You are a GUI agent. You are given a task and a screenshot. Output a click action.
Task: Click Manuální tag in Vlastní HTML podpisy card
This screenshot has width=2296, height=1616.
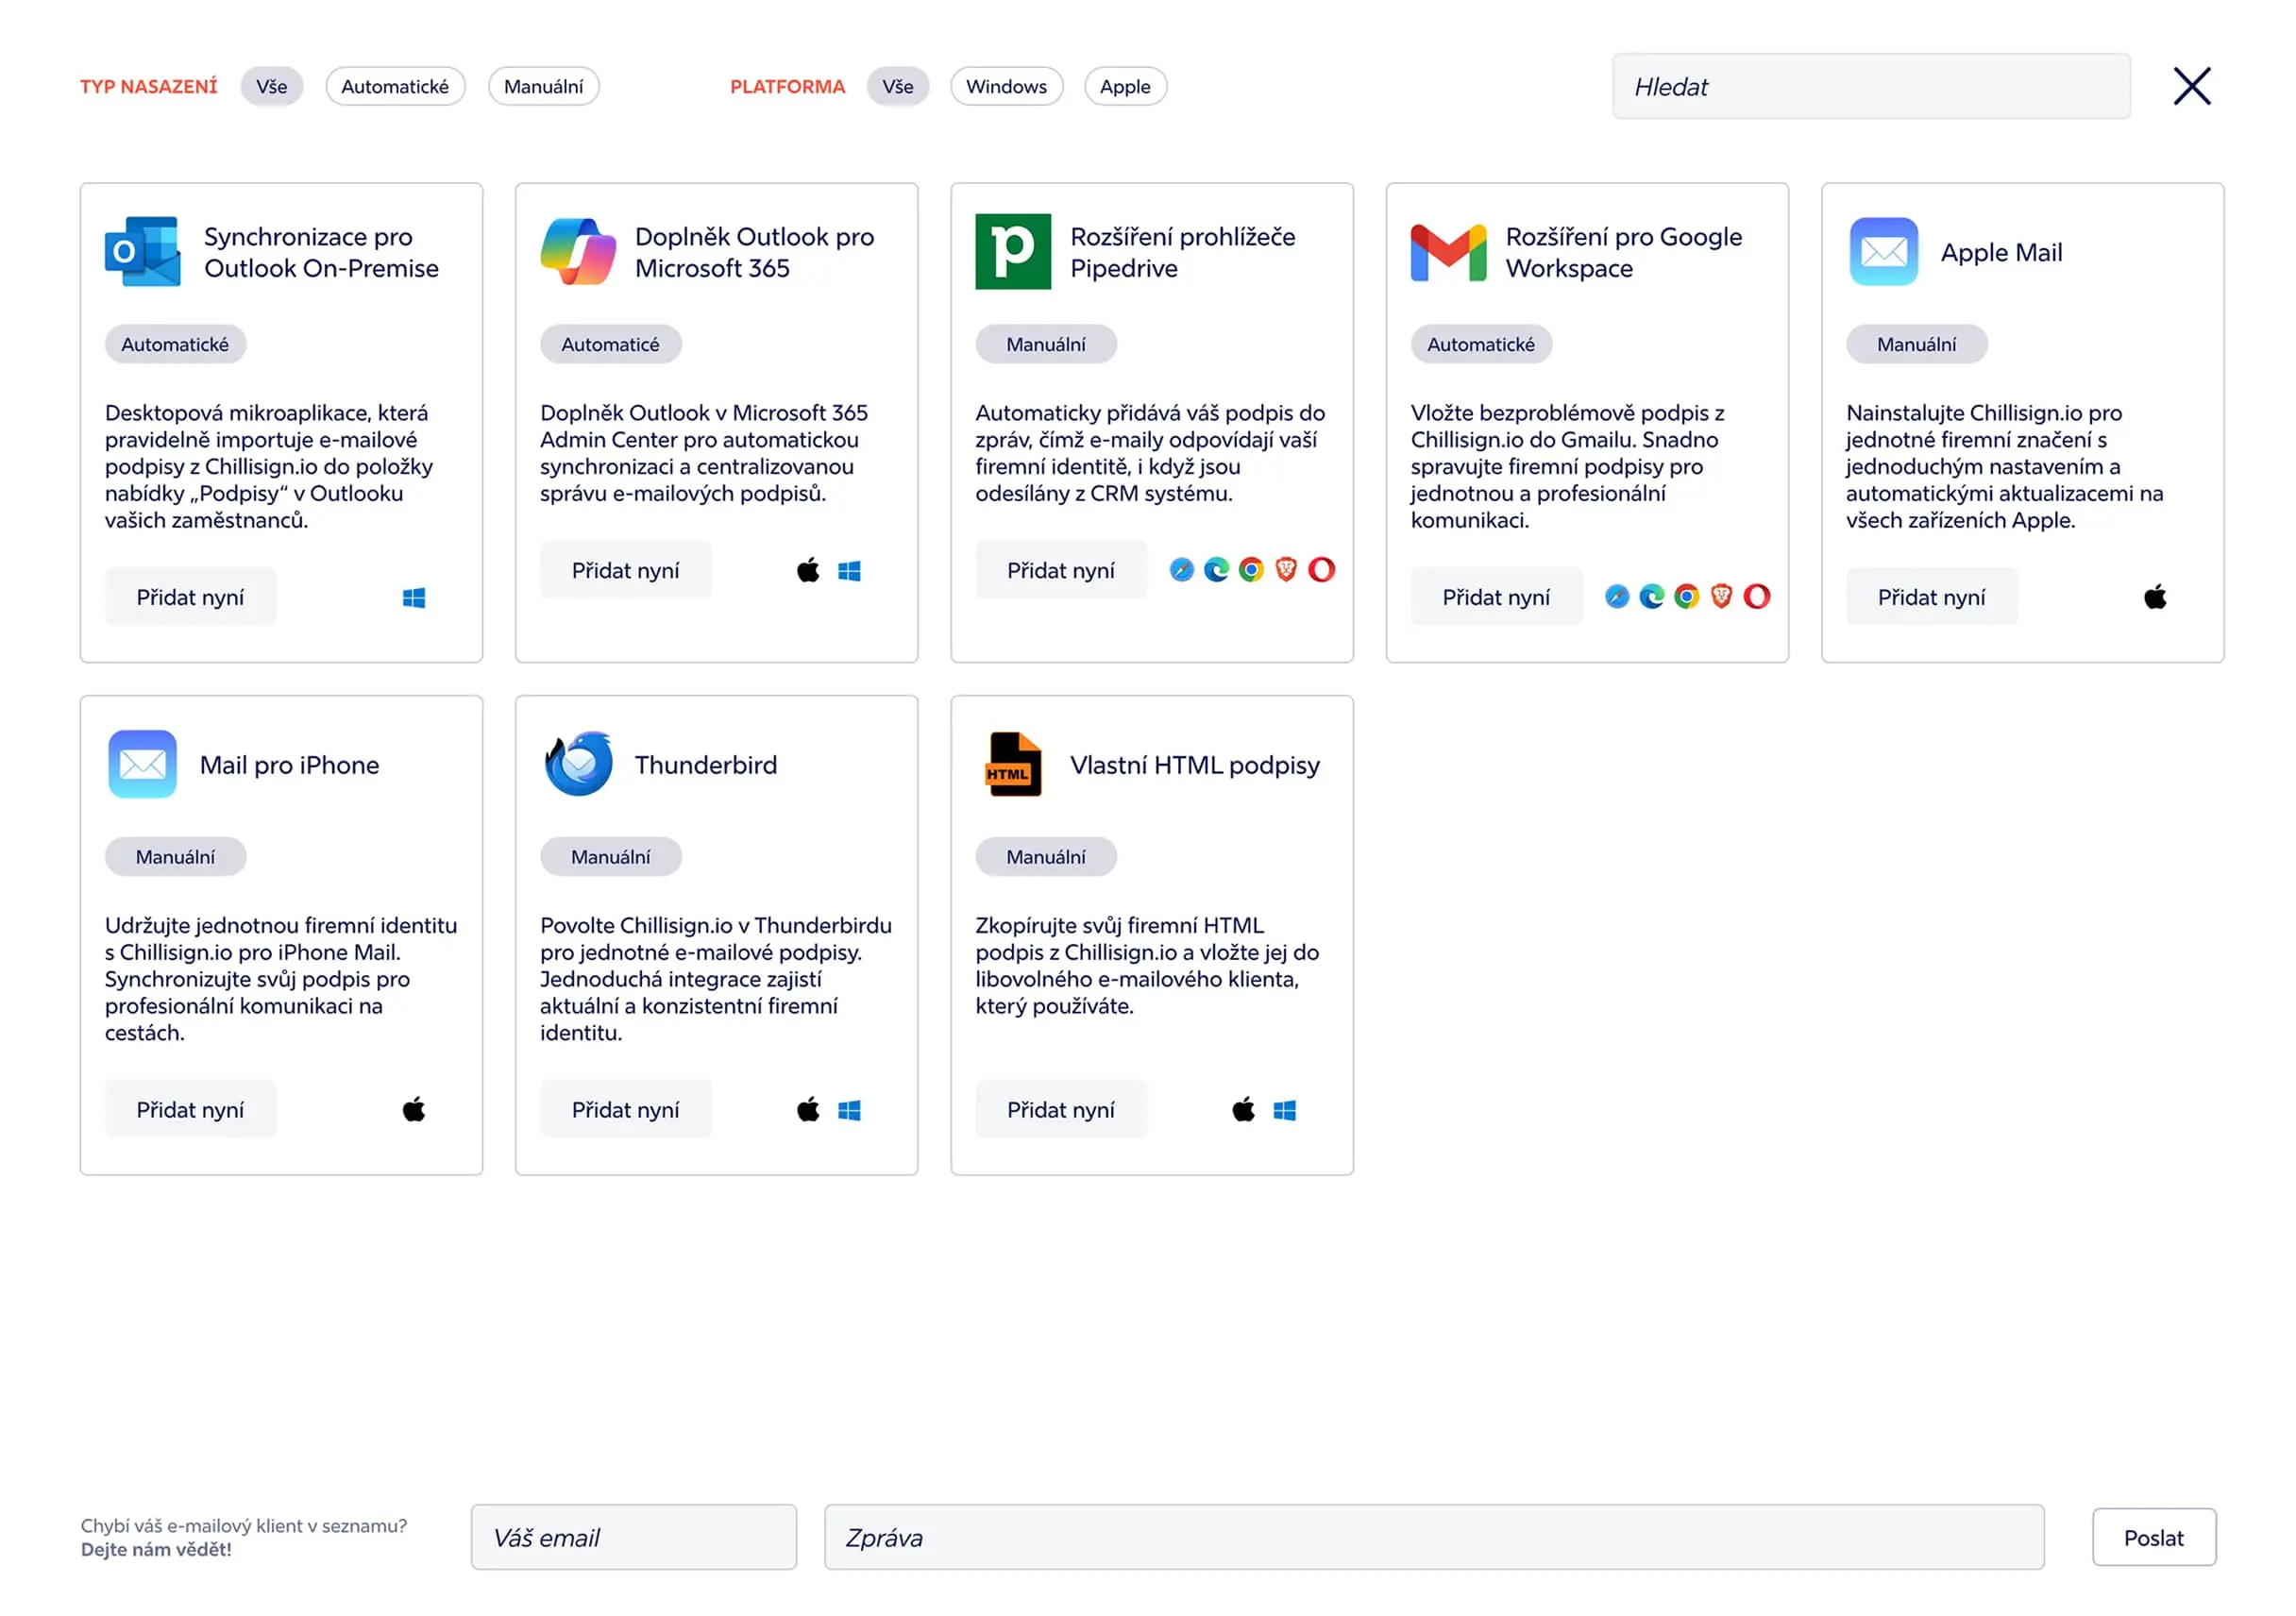click(x=1046, y=857)
